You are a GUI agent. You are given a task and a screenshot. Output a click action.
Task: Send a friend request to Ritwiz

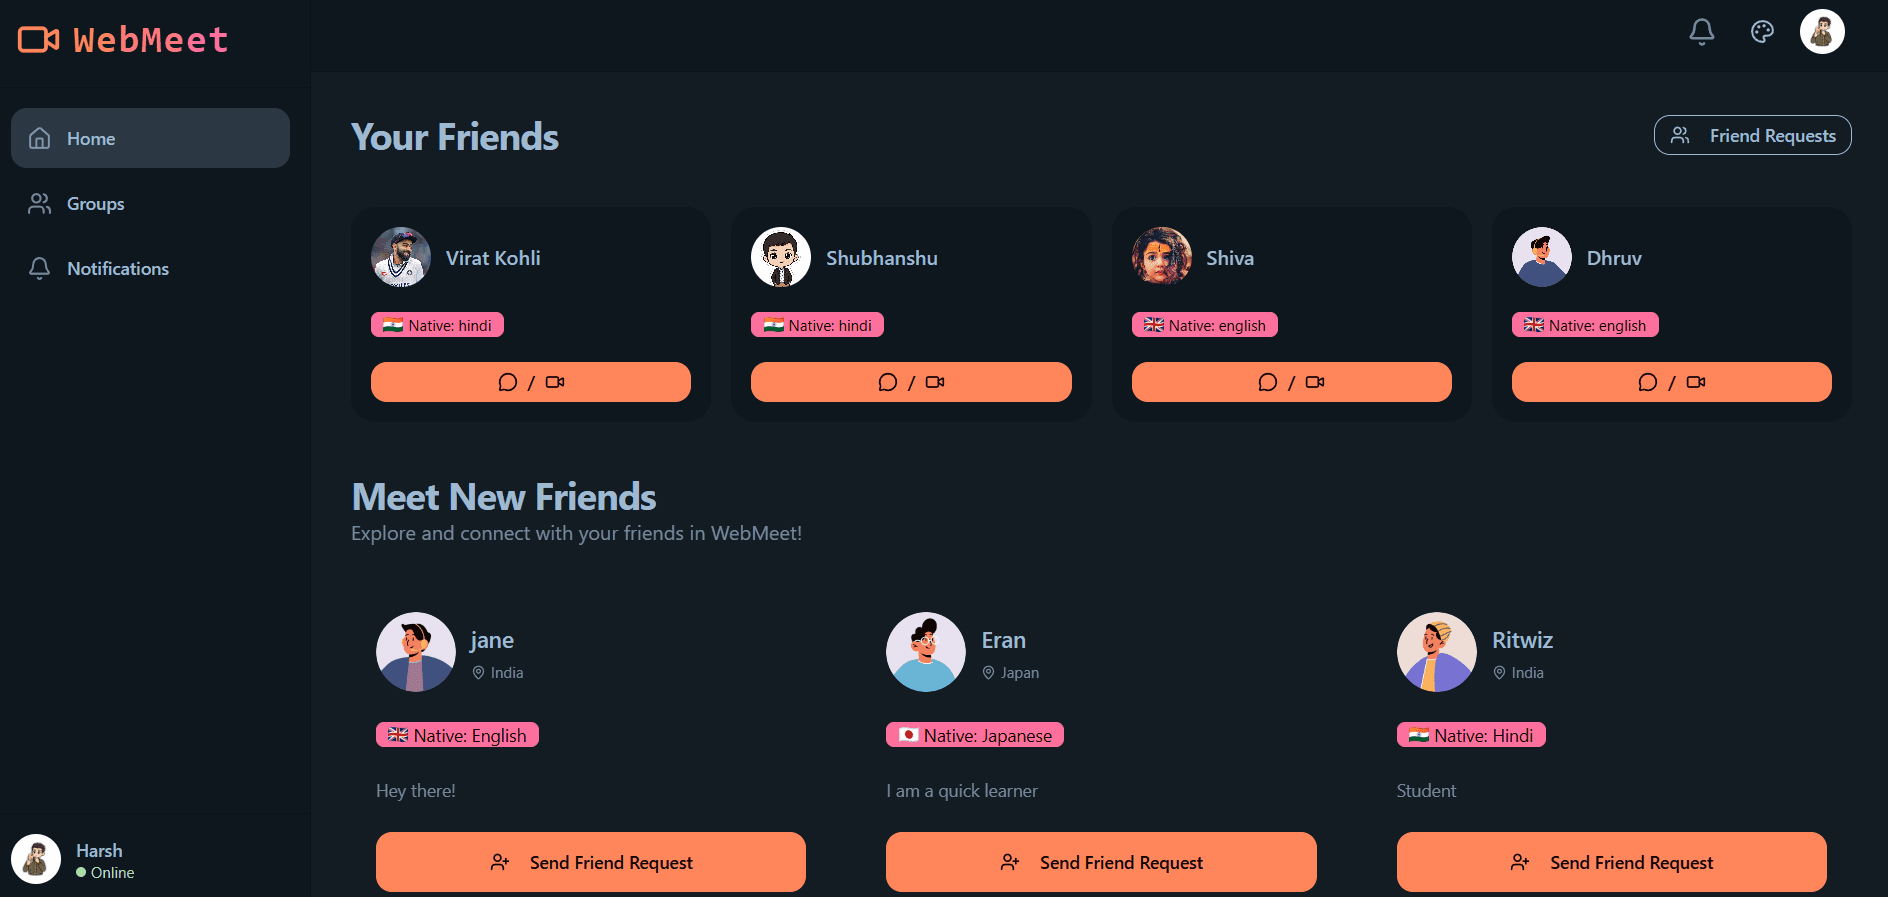(1611, 861)
